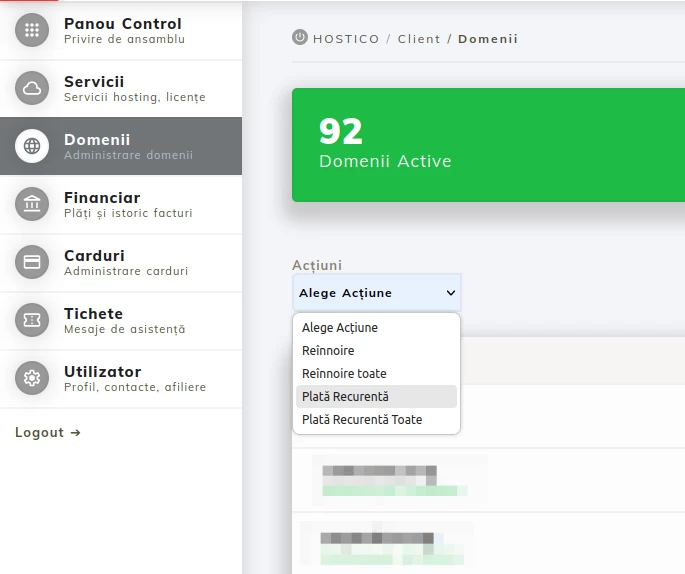Image resolution: width=685 pixels, height=574 pixels.
Task: Collapse the Alege Acțiune dropdown box
Action: (x=376, y=293)
